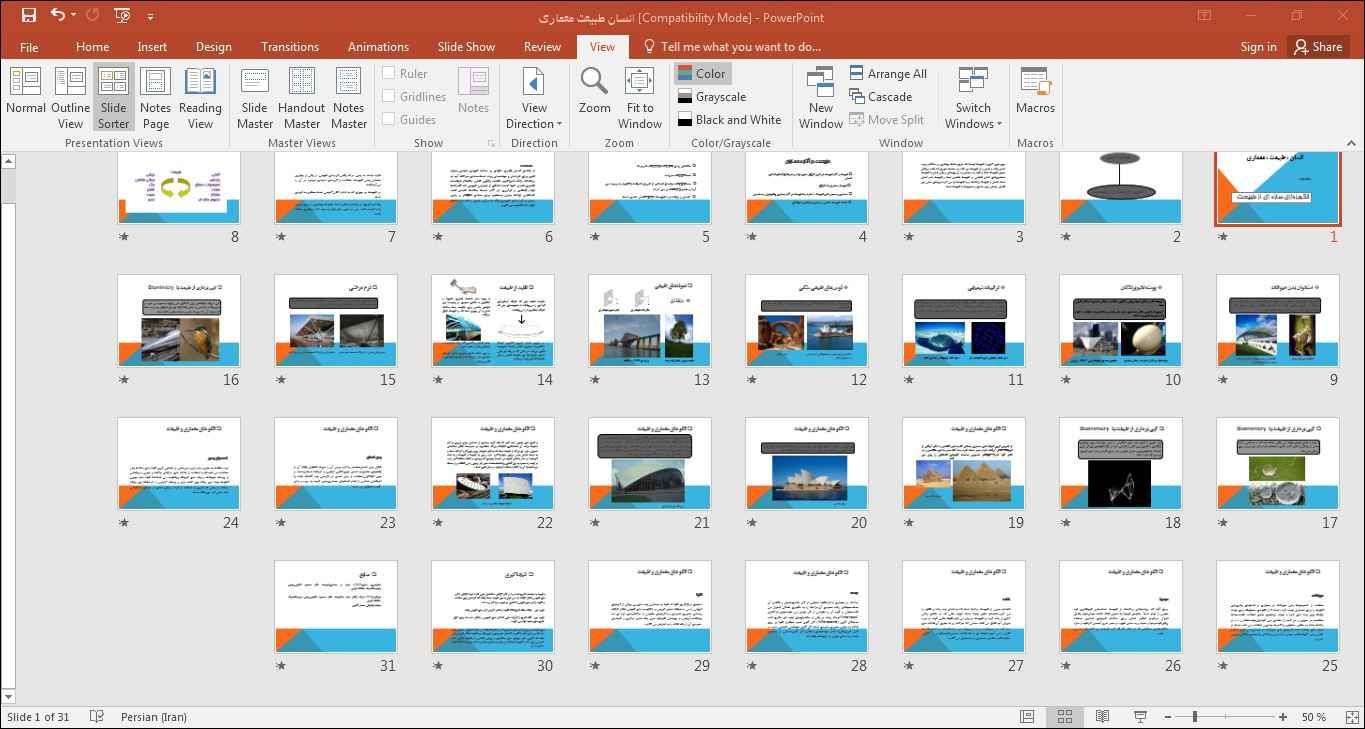Open Notes Page view
The height and width of the screenshot is (729, 1365).
coord(155,96)
